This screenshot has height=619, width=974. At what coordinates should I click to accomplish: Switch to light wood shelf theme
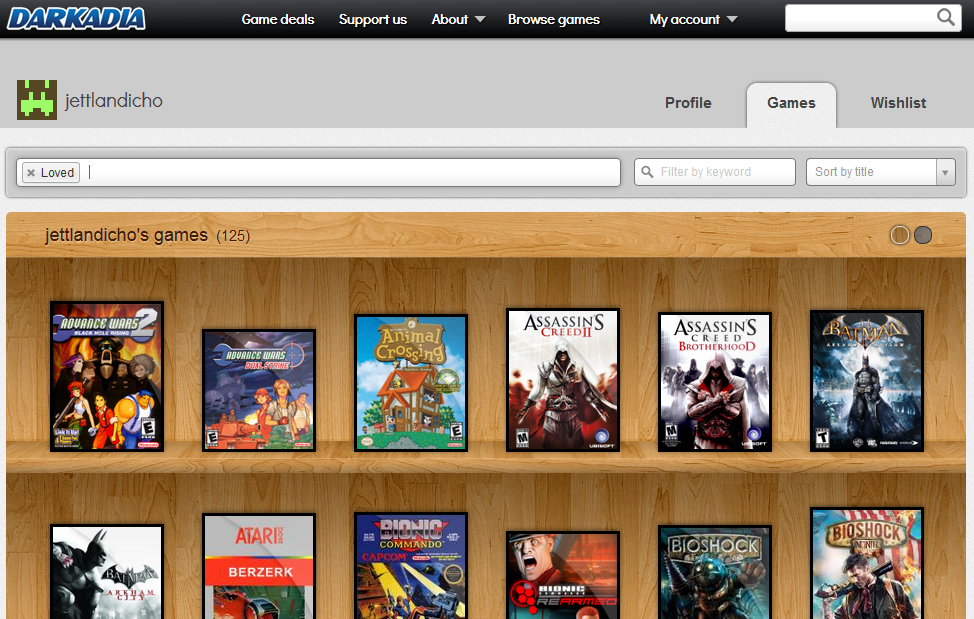(899, 235)
